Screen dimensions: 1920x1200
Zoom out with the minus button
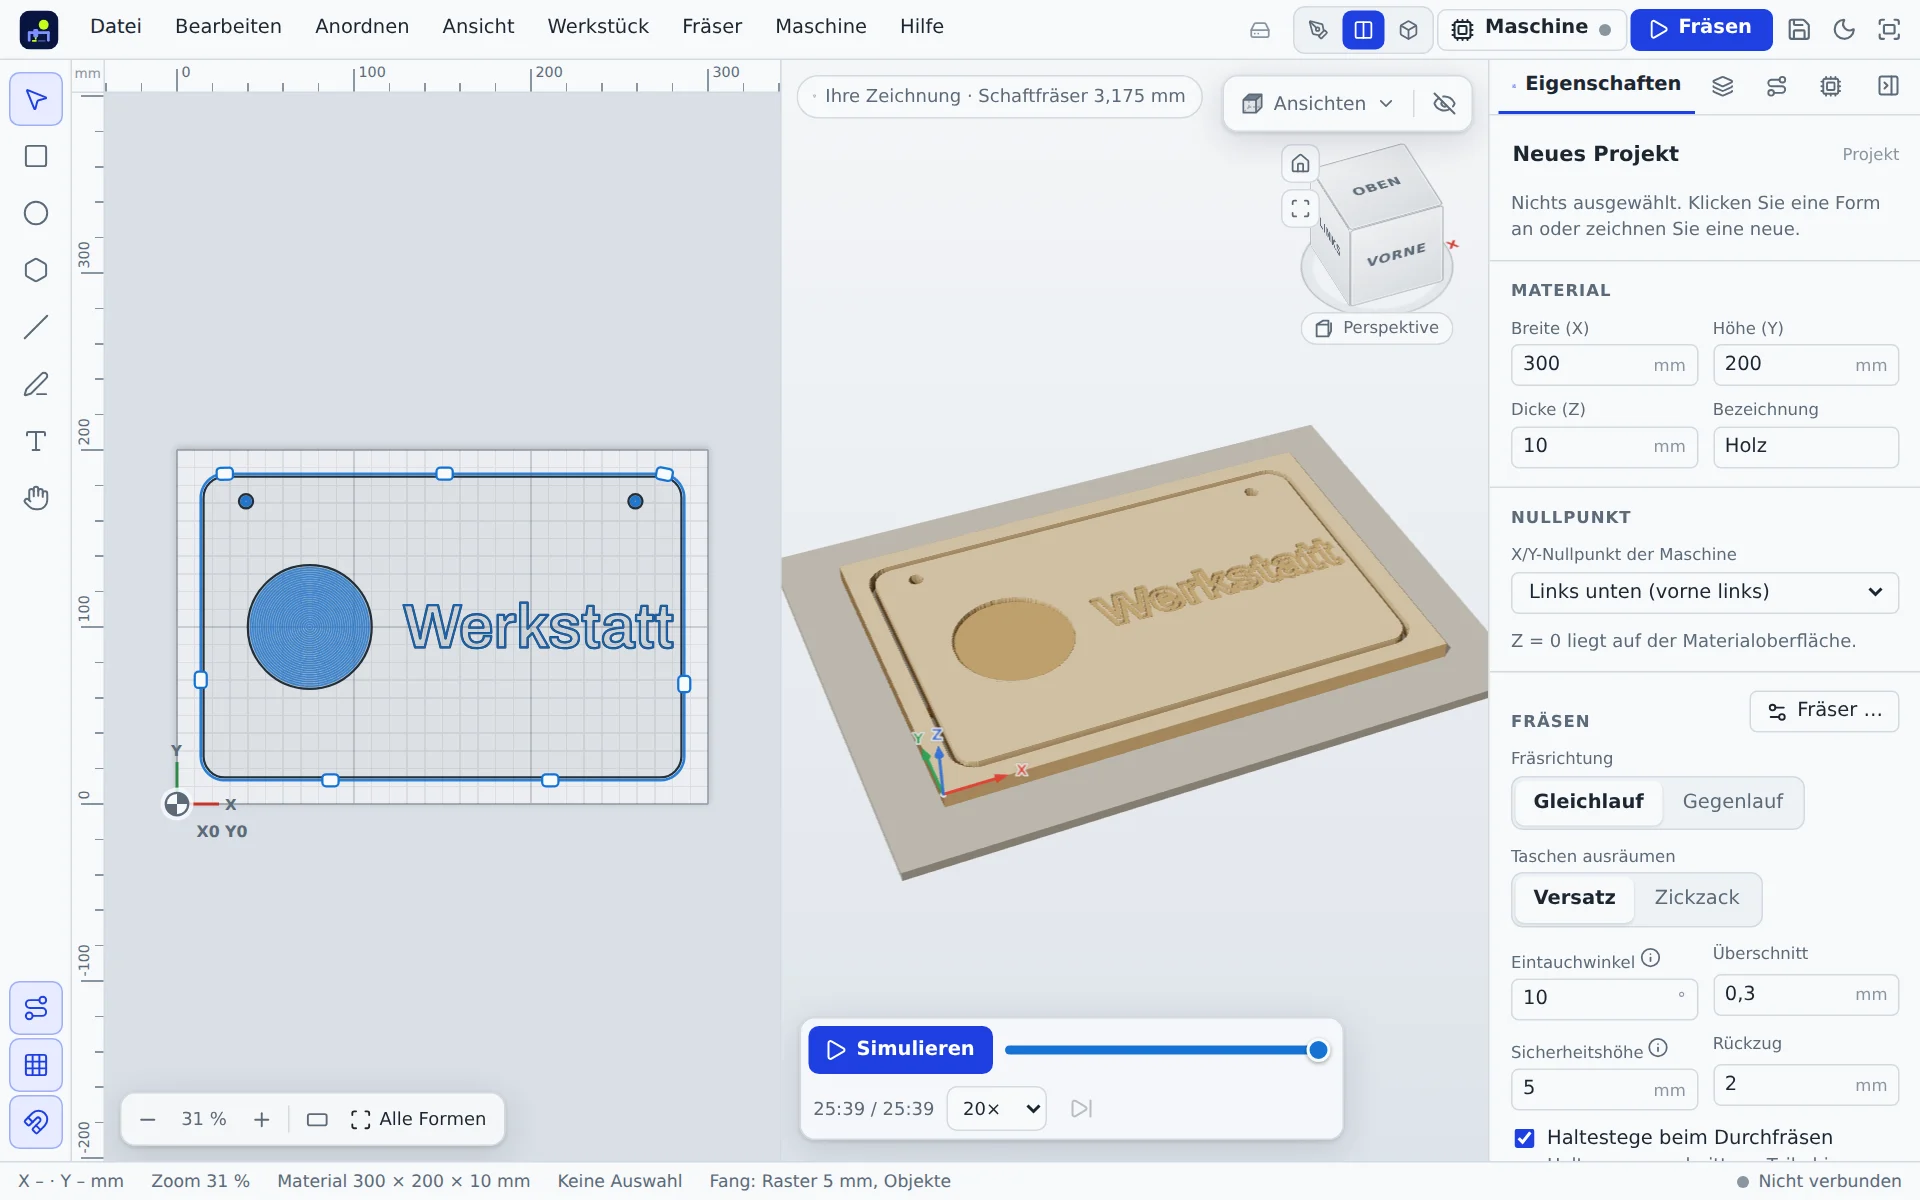[x=148, y=1119]
